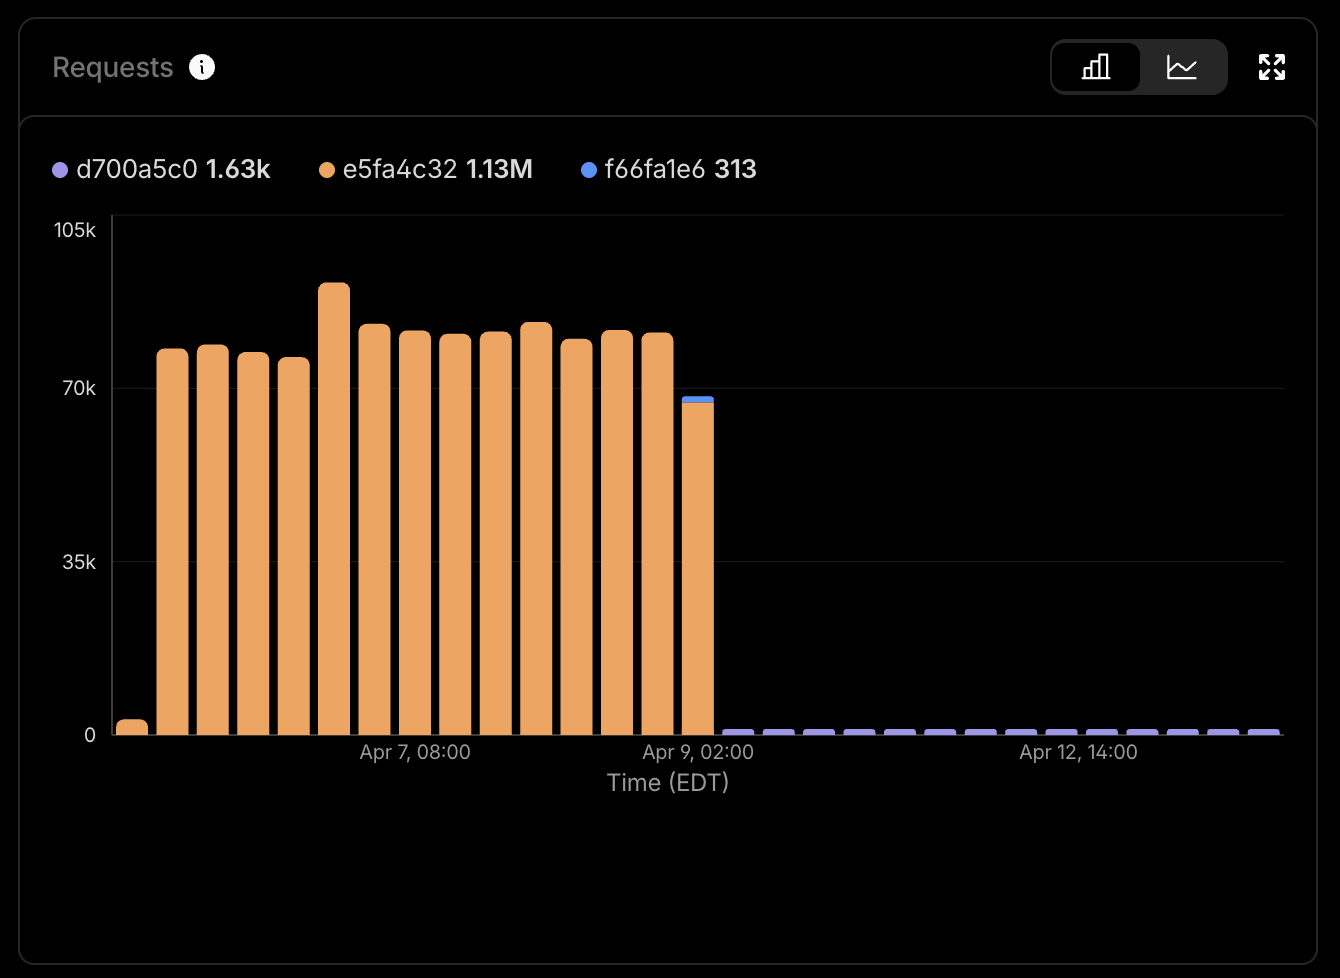The image size is (1340, 978).
Task: Click the Apr 9, 02:00 axis label
Action: coord(698,752)
